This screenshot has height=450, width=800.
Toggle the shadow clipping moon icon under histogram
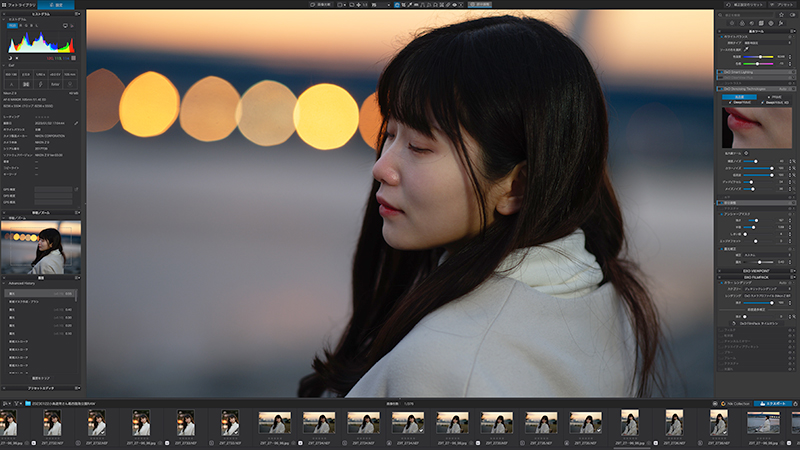10,58
